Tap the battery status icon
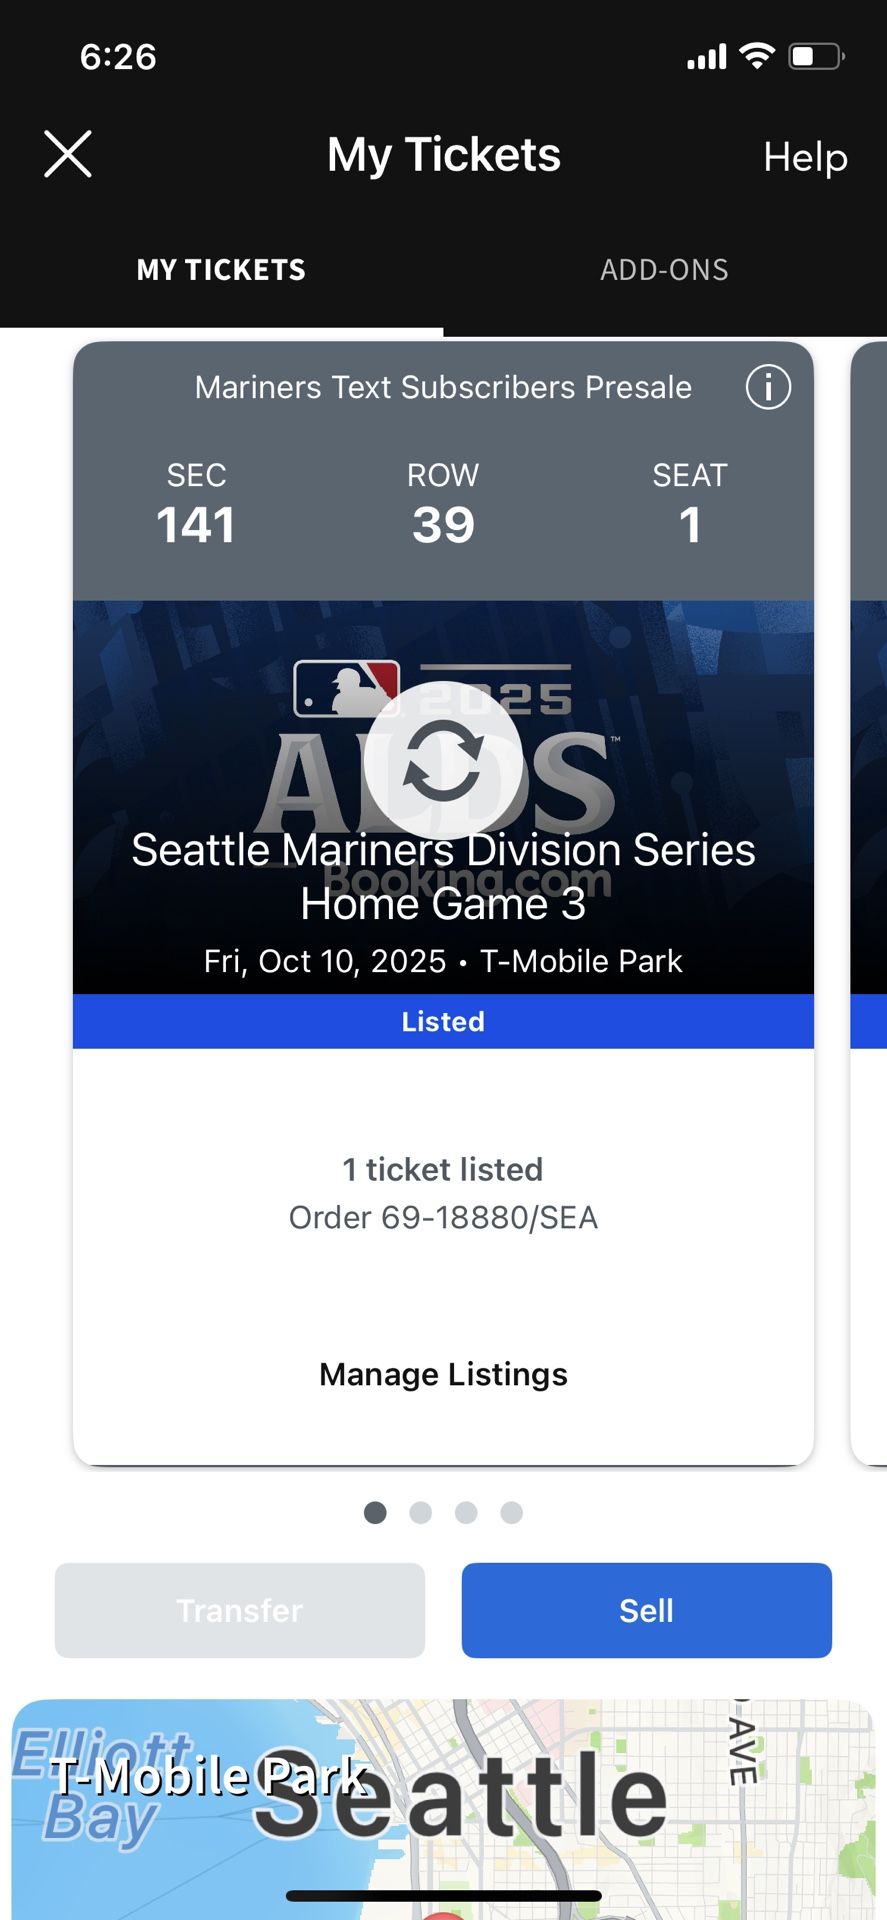The width and height of the screenshot is (887, 1920). [816, 56]
